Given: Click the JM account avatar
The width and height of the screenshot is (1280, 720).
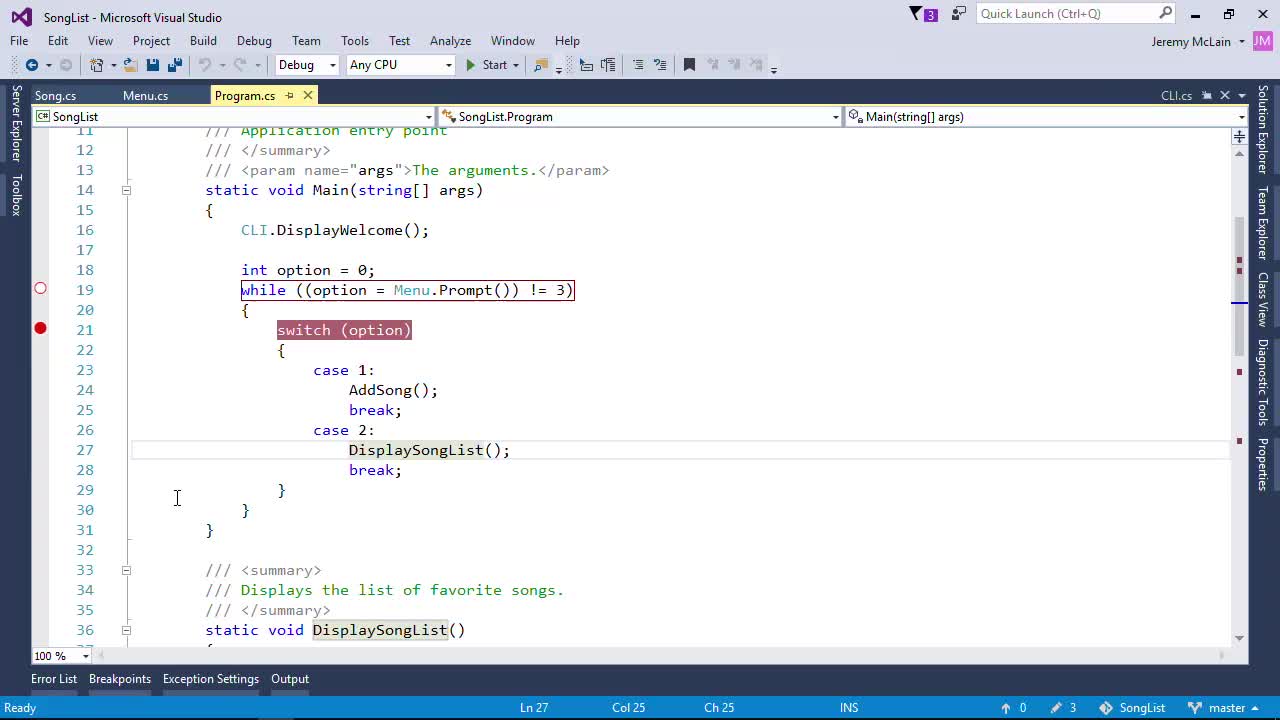Looking at the screenshot, I should [x=1263, y=41].
